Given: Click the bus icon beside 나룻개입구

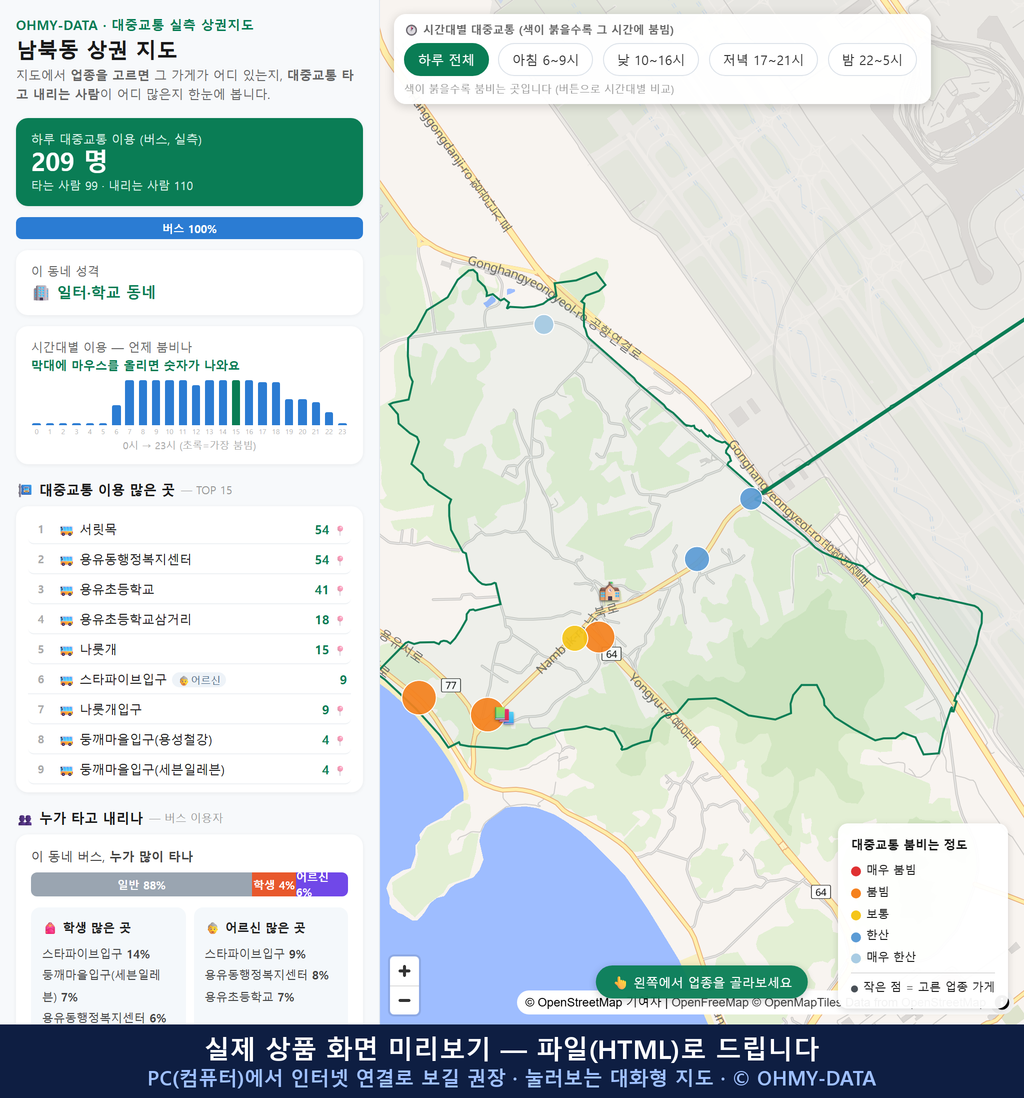Looking at the screenshot, I should 67,710.
